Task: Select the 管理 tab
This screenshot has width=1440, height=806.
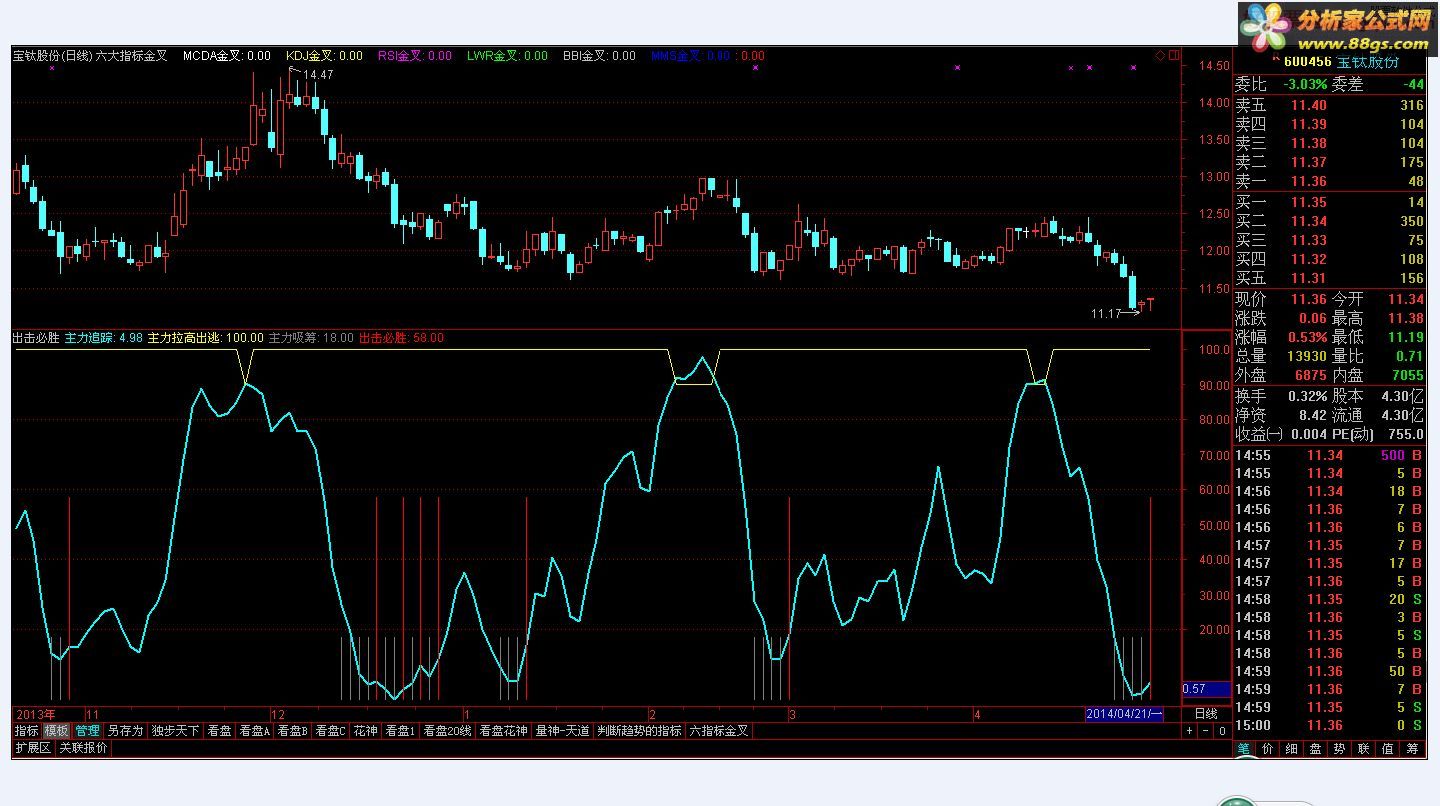Action: pos(87,731)
